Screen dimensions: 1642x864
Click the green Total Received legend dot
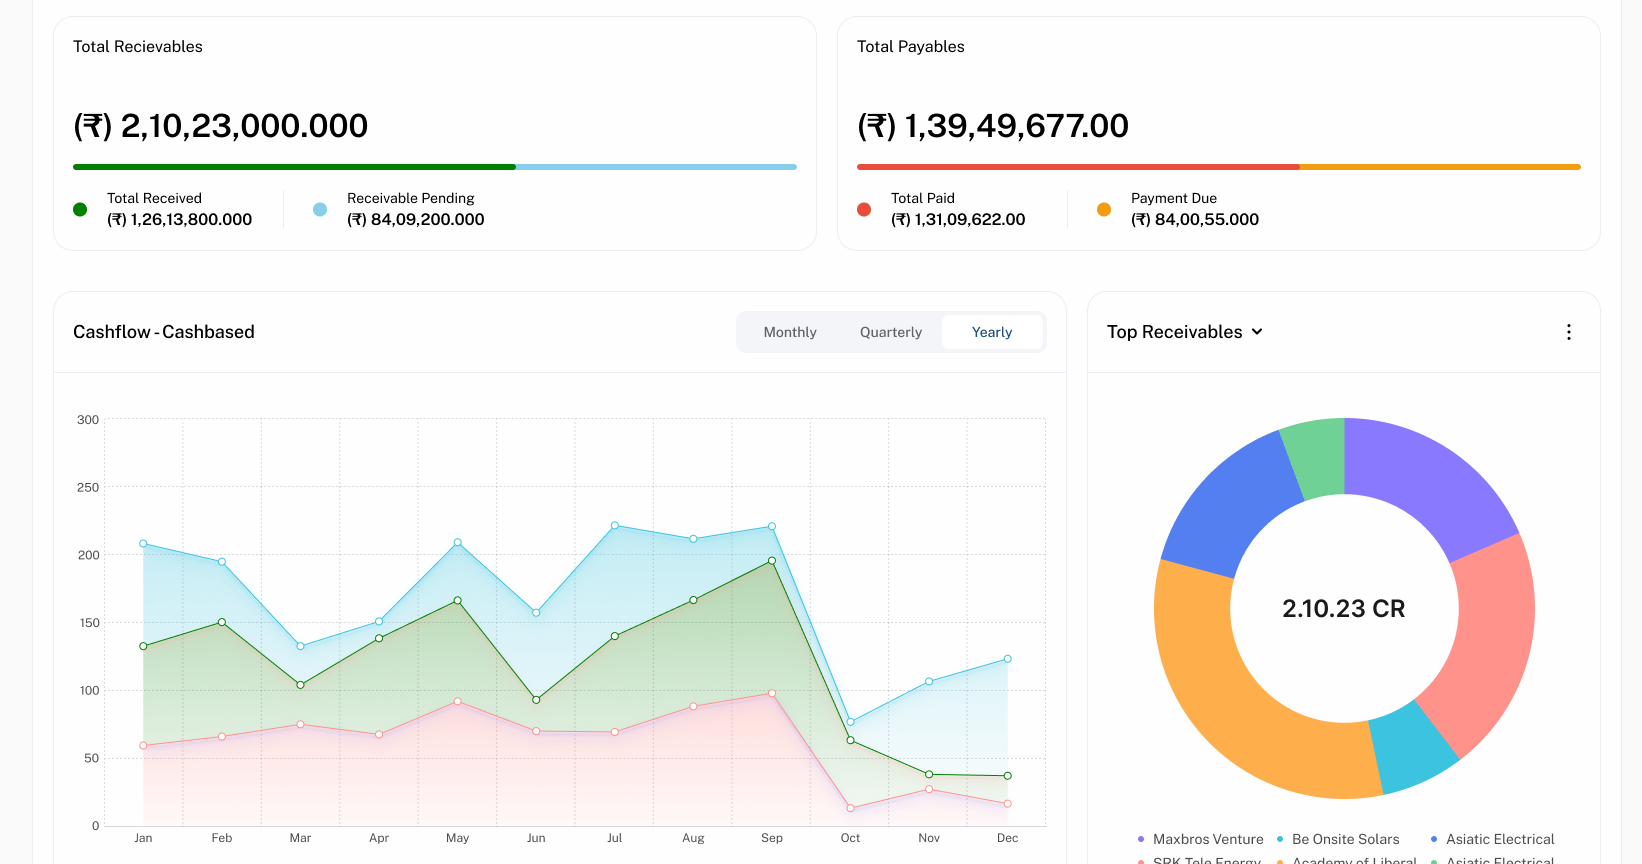coord(80,209)
